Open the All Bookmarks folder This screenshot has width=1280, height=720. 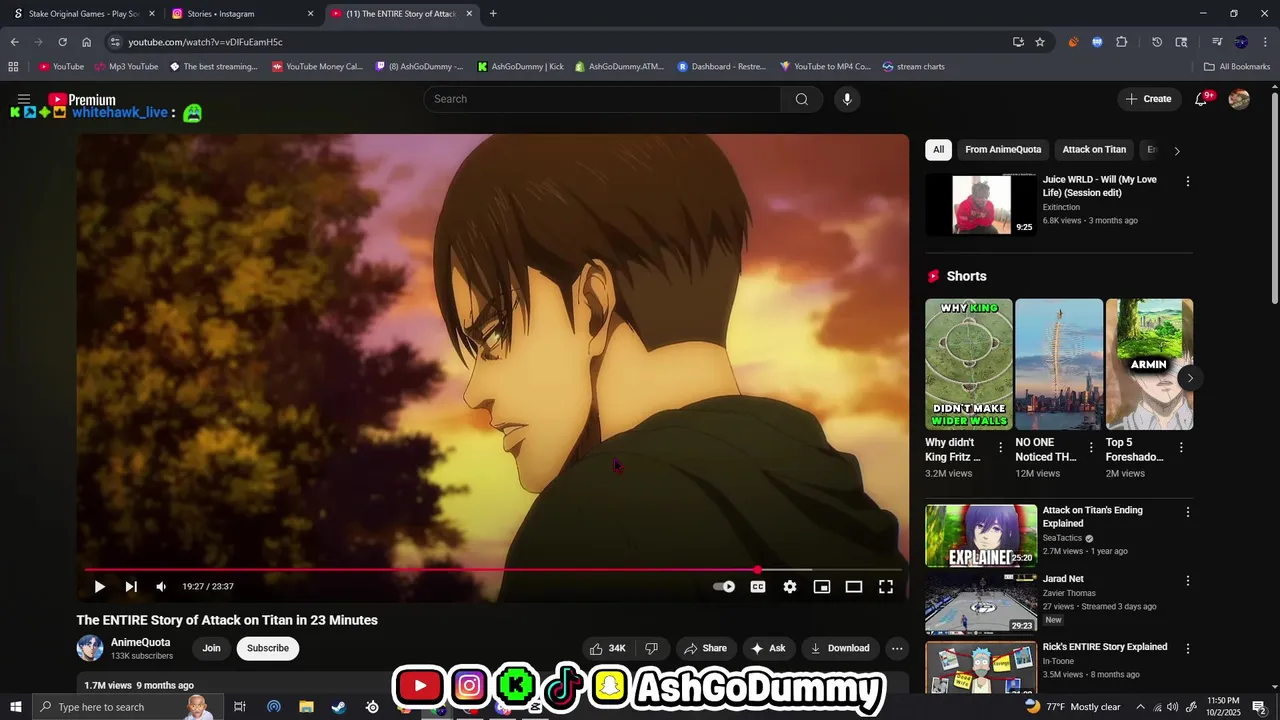[x=1237, y=67]
